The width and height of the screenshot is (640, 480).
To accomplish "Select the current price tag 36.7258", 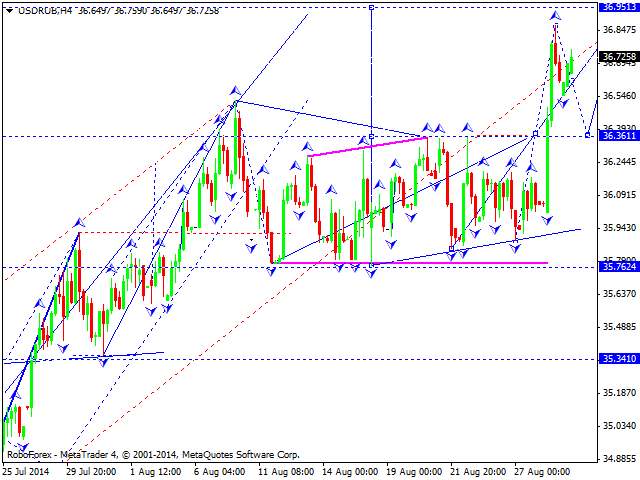I will coord(620,57).
